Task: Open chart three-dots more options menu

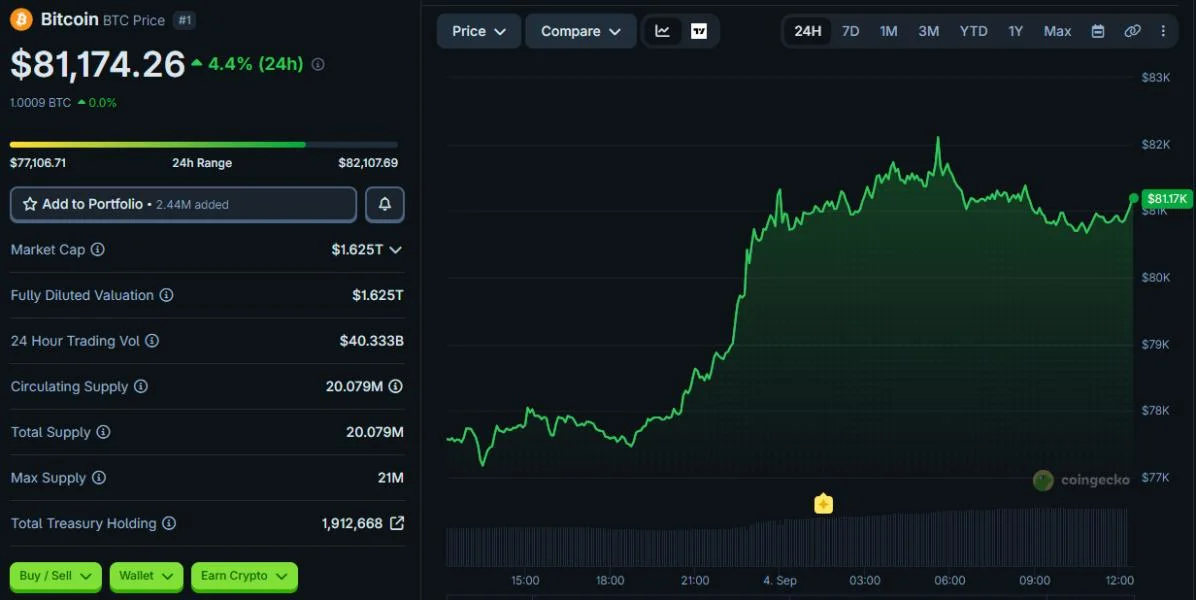Action: [1162, 31]
